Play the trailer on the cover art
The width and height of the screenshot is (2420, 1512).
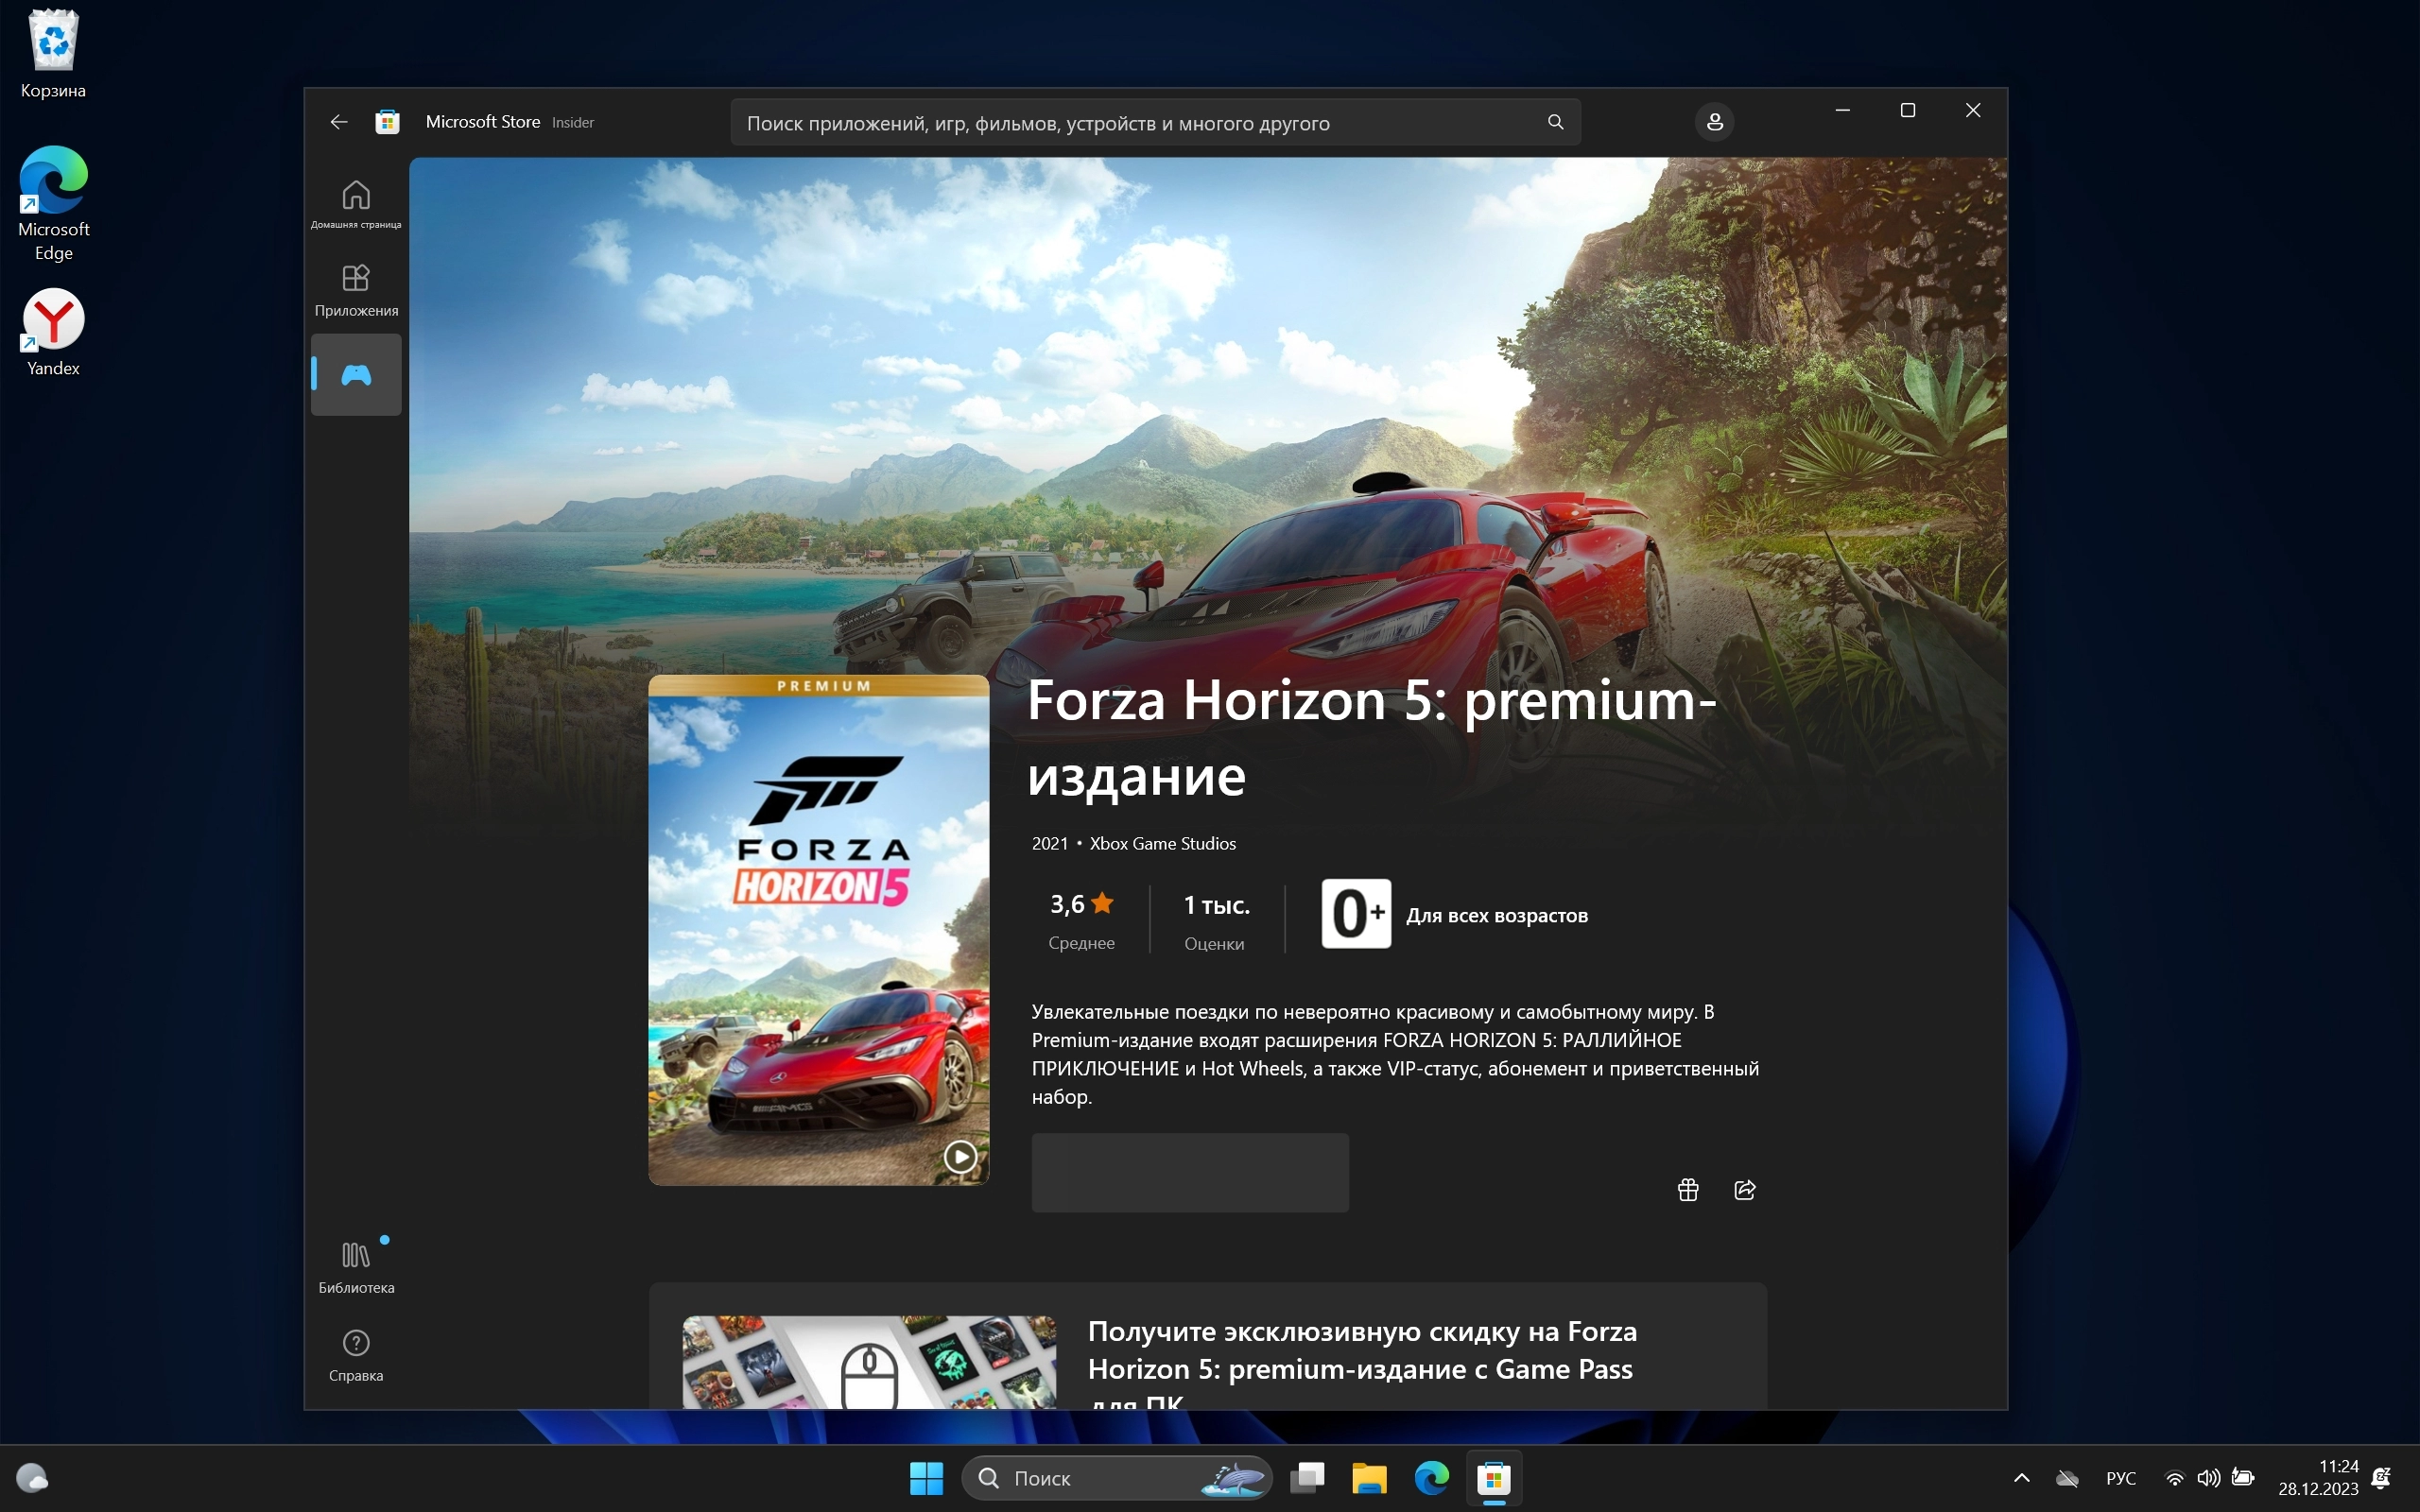(x=960, y=1157)
